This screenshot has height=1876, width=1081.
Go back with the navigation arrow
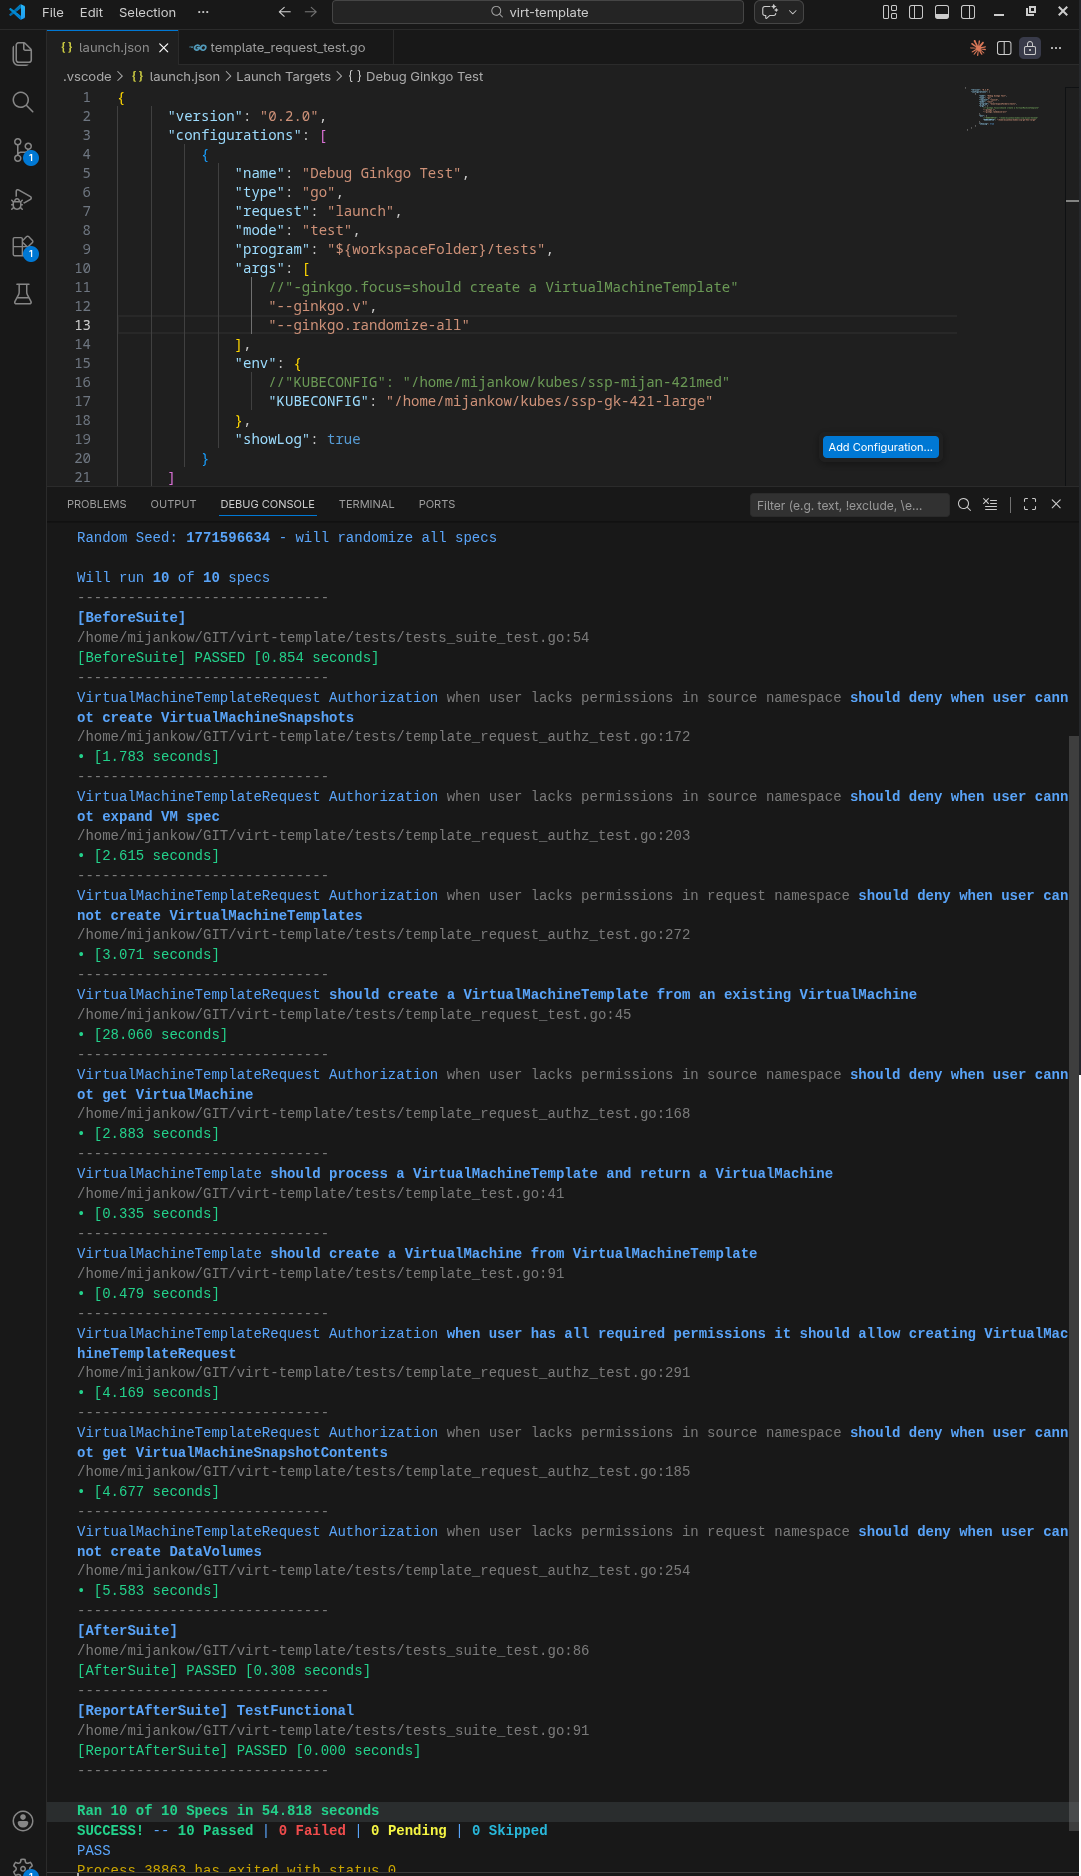tap(285, 12)
